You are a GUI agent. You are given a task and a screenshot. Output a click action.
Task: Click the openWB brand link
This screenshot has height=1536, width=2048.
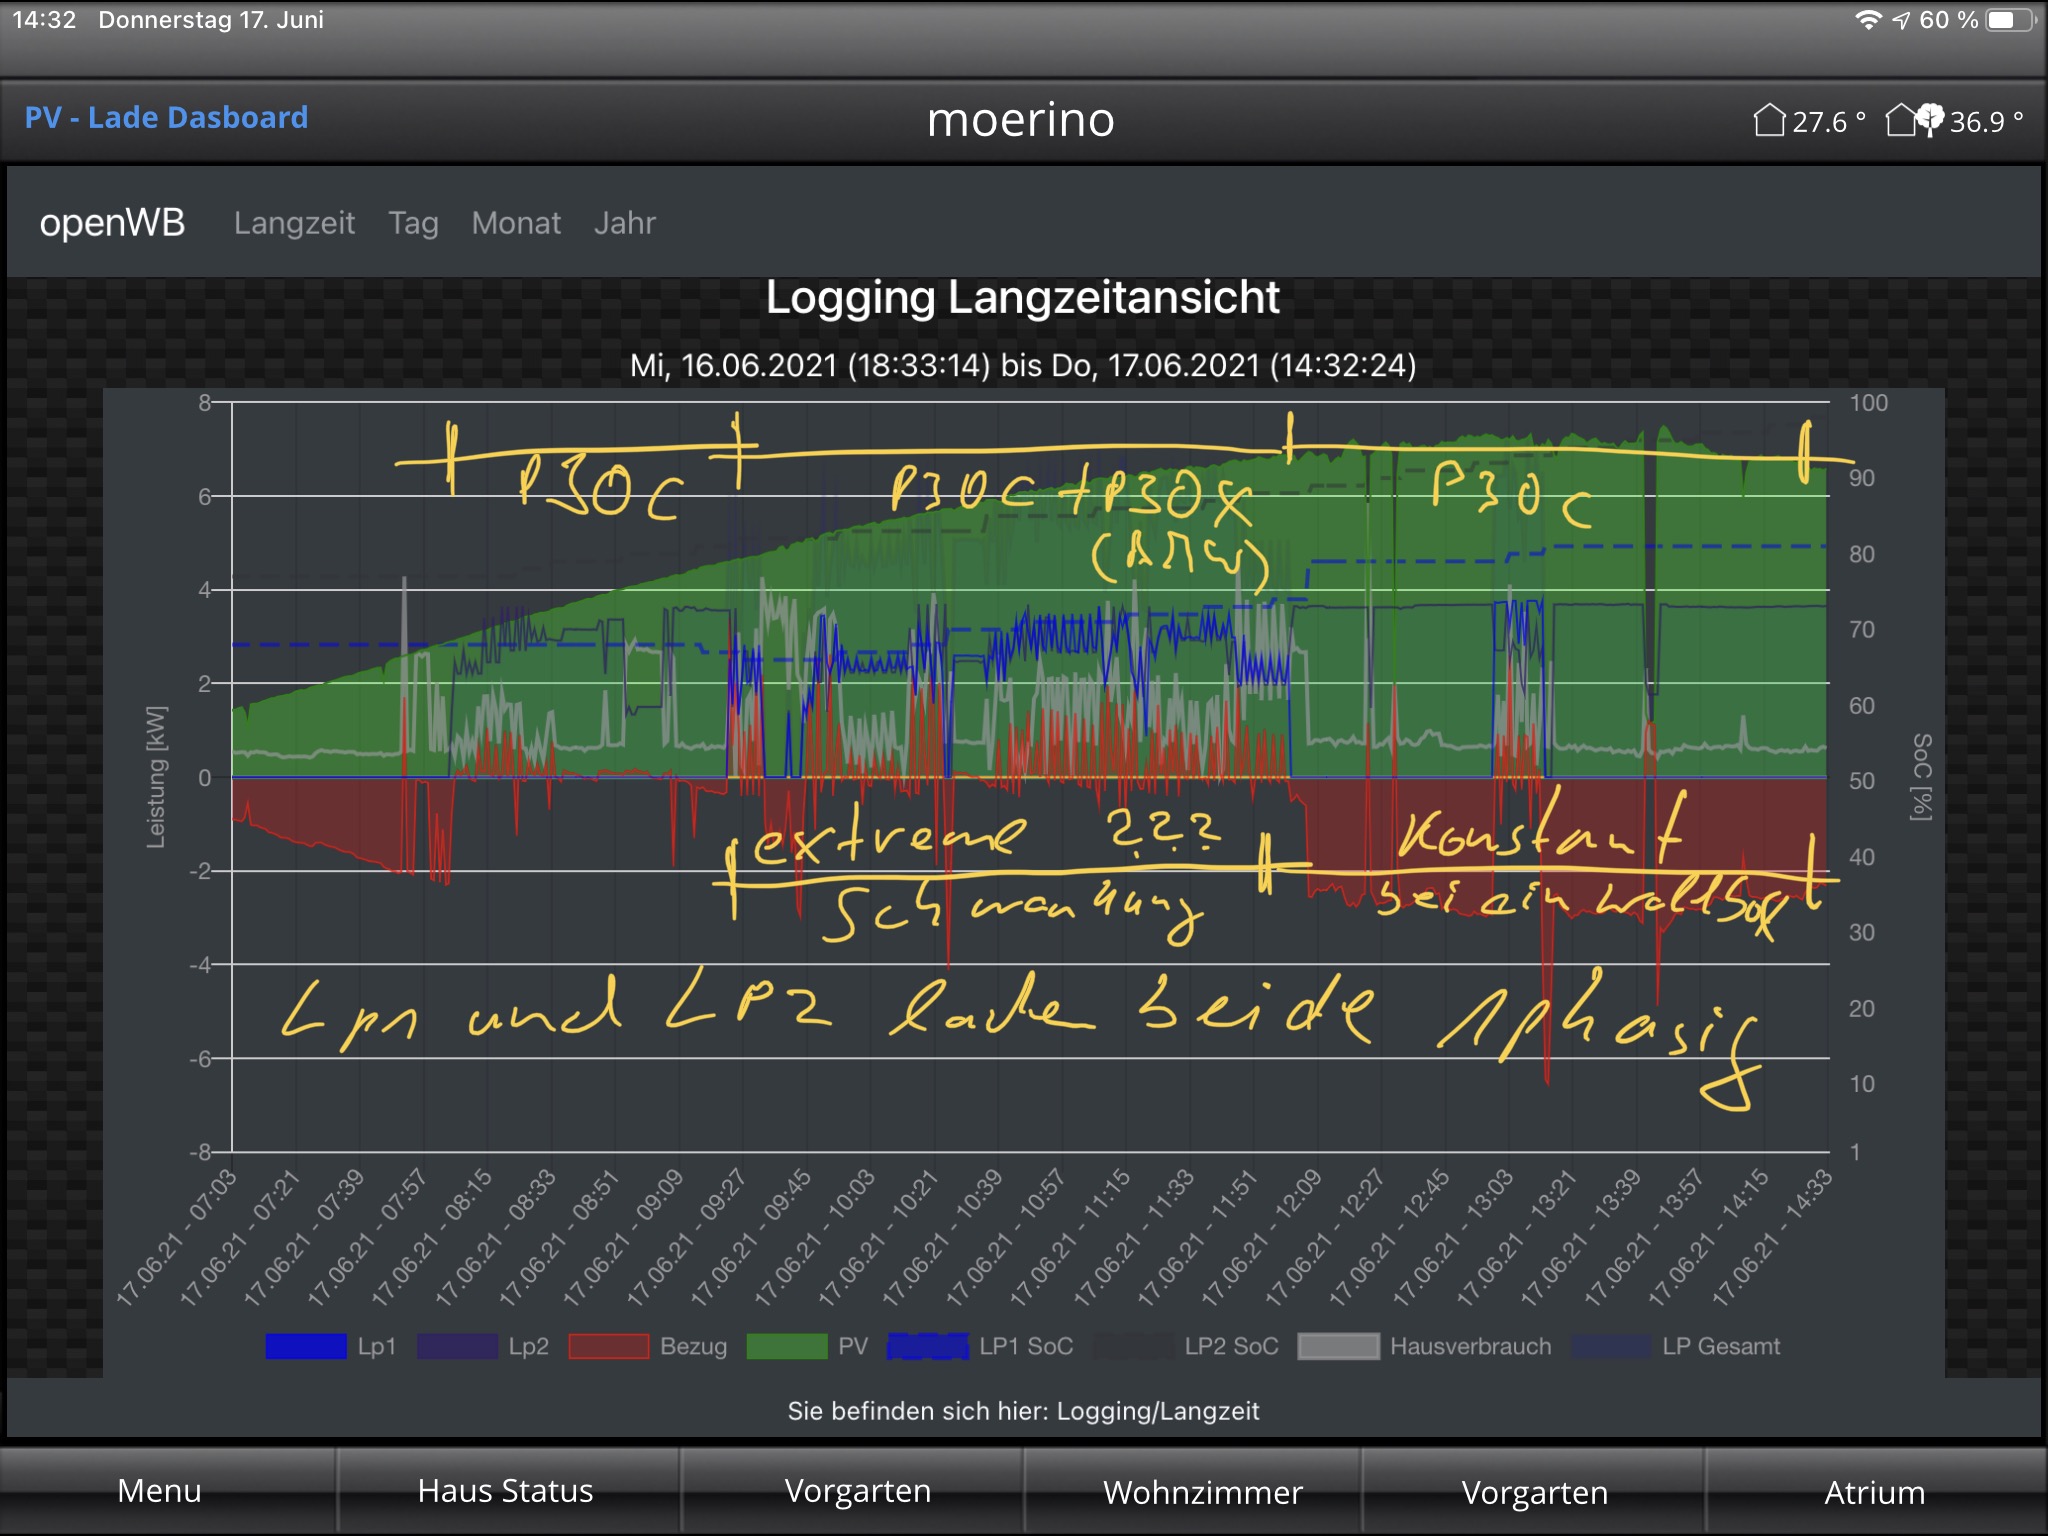[112, 223]
